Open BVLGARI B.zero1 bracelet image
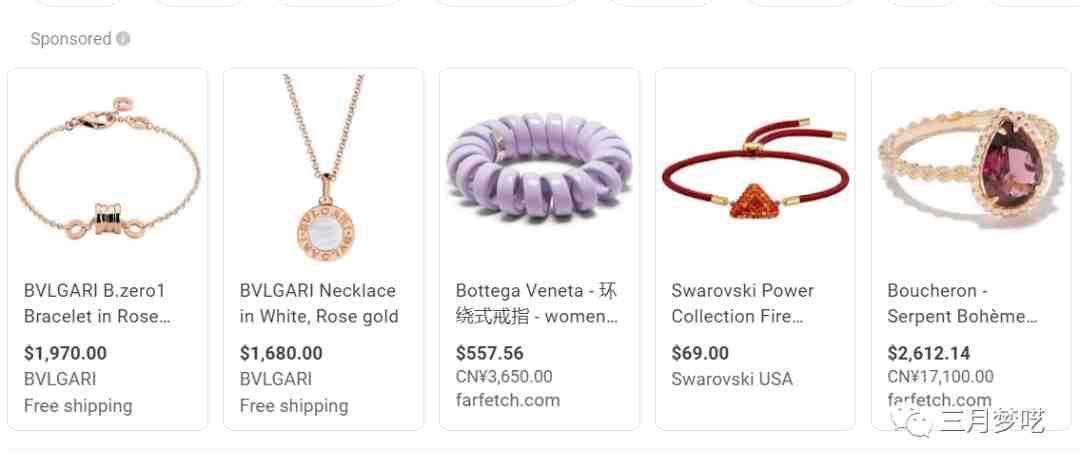 [107, 169]
